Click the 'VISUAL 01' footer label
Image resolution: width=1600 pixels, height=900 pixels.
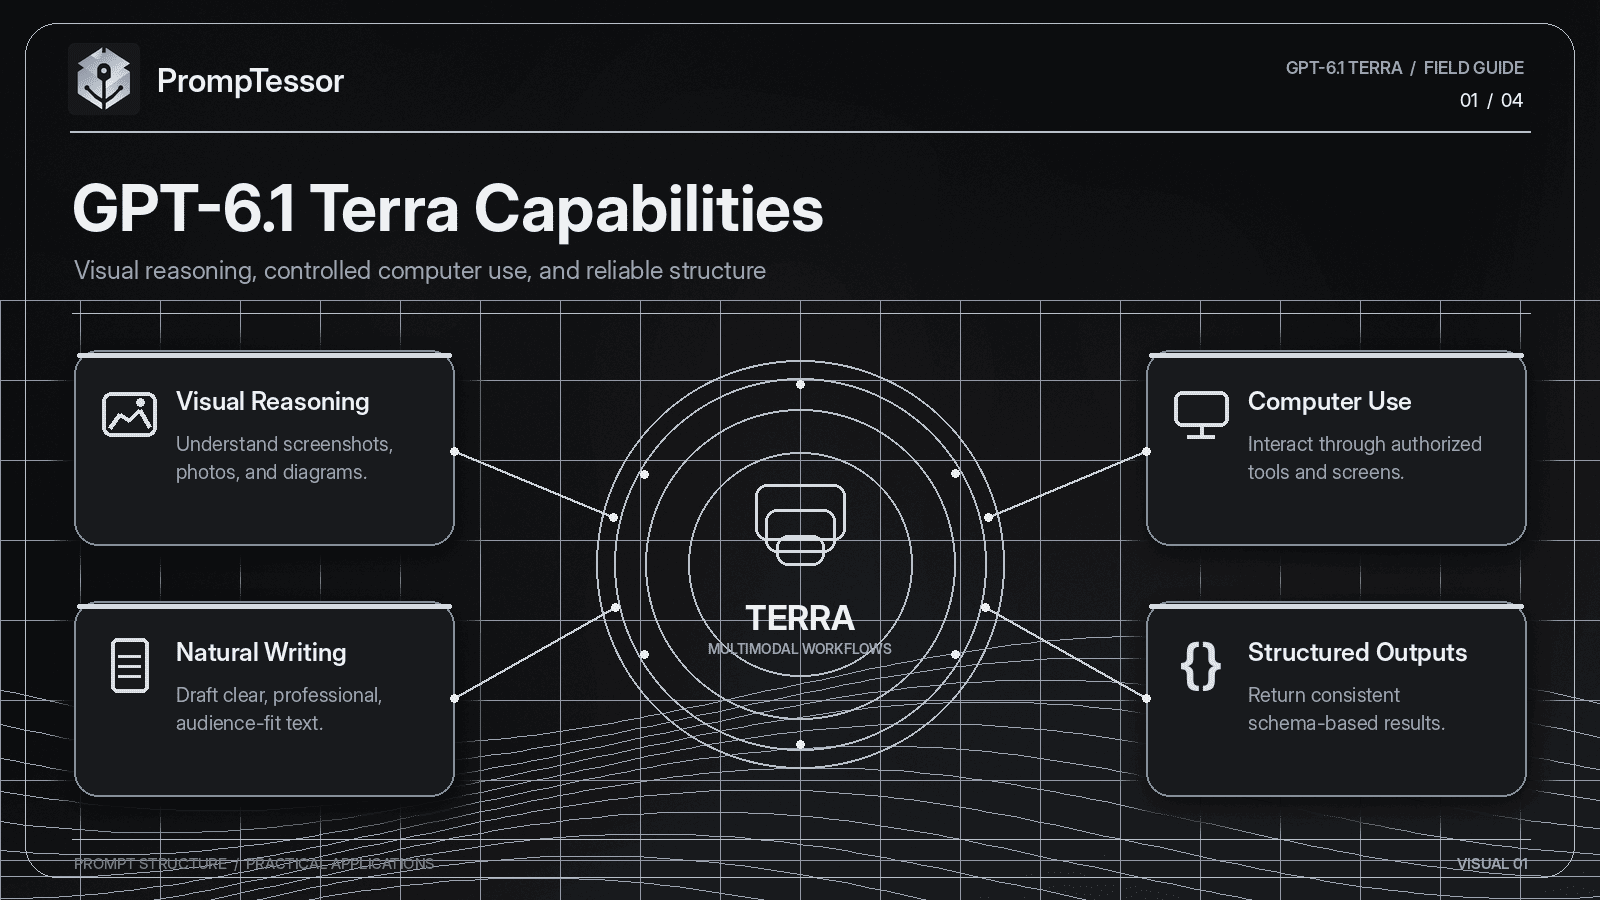1492,864
